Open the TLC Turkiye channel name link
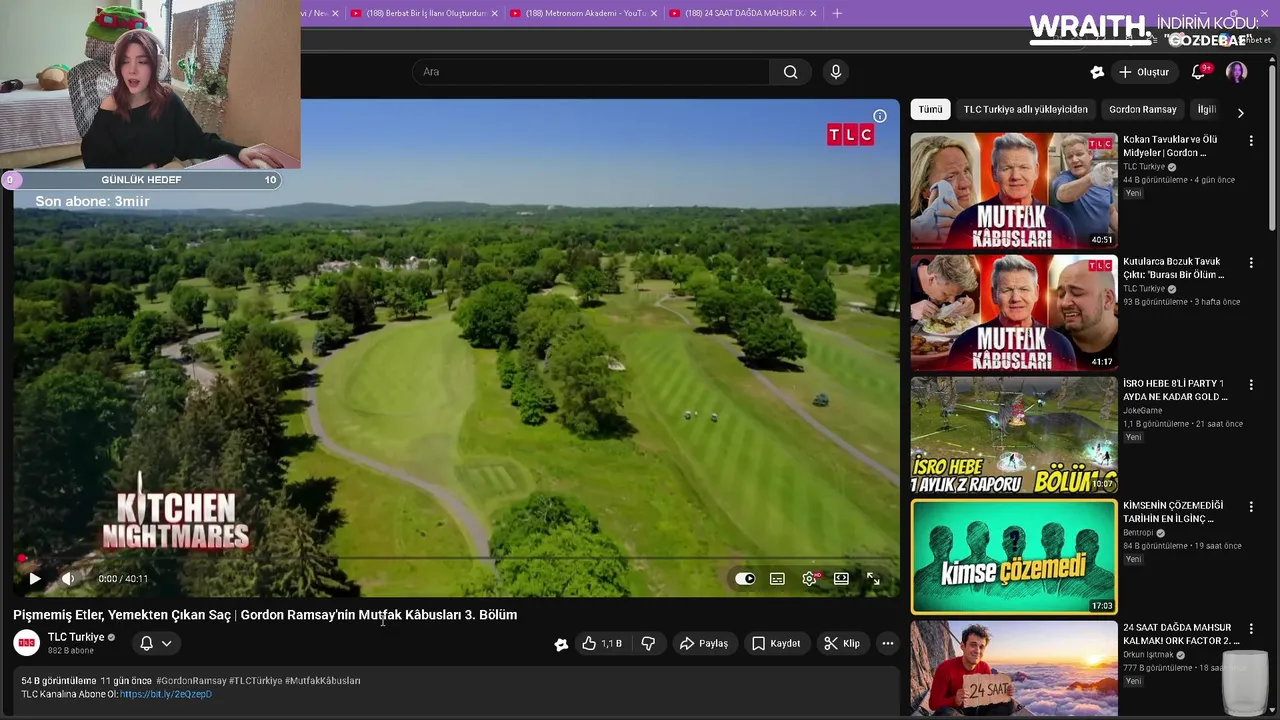This screenshot has width=1280, height=720. [76, 637]
